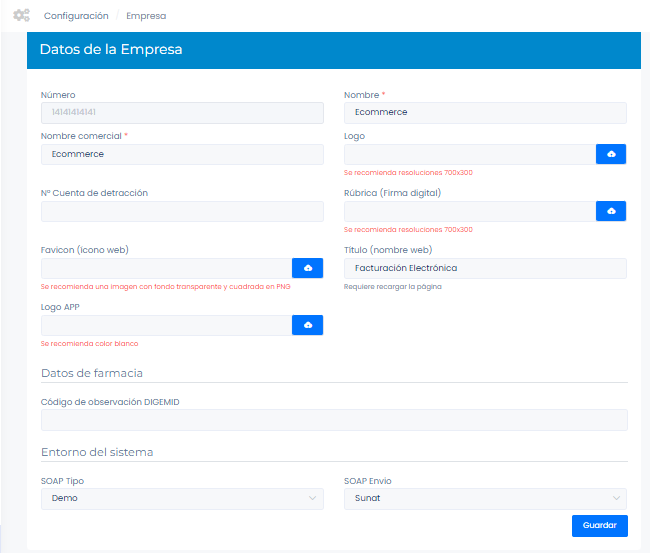Upload Logo APP with cloud button

[x=307, y=325]
